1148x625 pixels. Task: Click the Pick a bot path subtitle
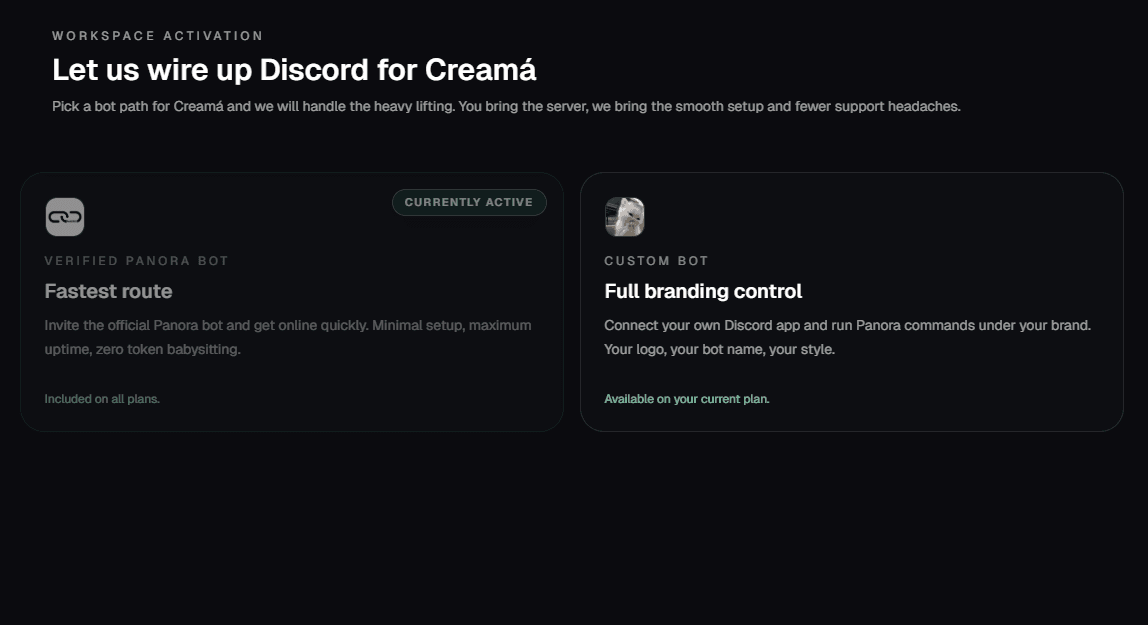click(506, 106)
